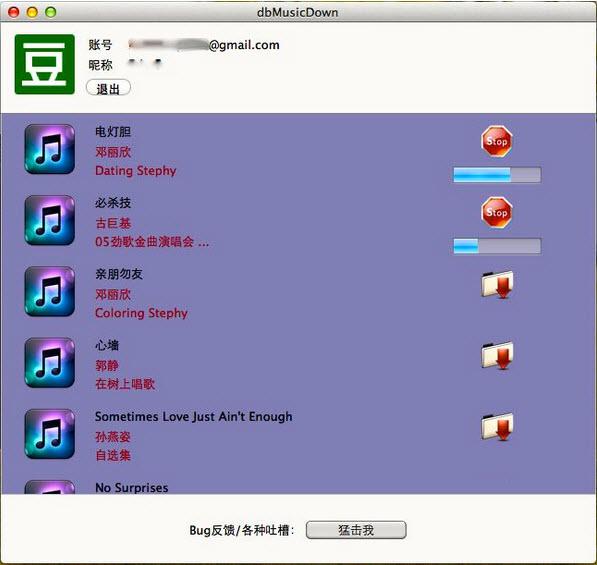The height and width of the screenshot is (565, 597).
Task: Select the song title 必杀技
Action: click(x=113, y=203)
